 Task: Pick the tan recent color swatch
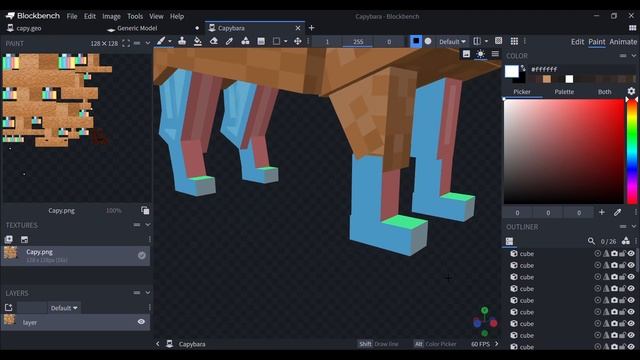click(x=547, y=79)
